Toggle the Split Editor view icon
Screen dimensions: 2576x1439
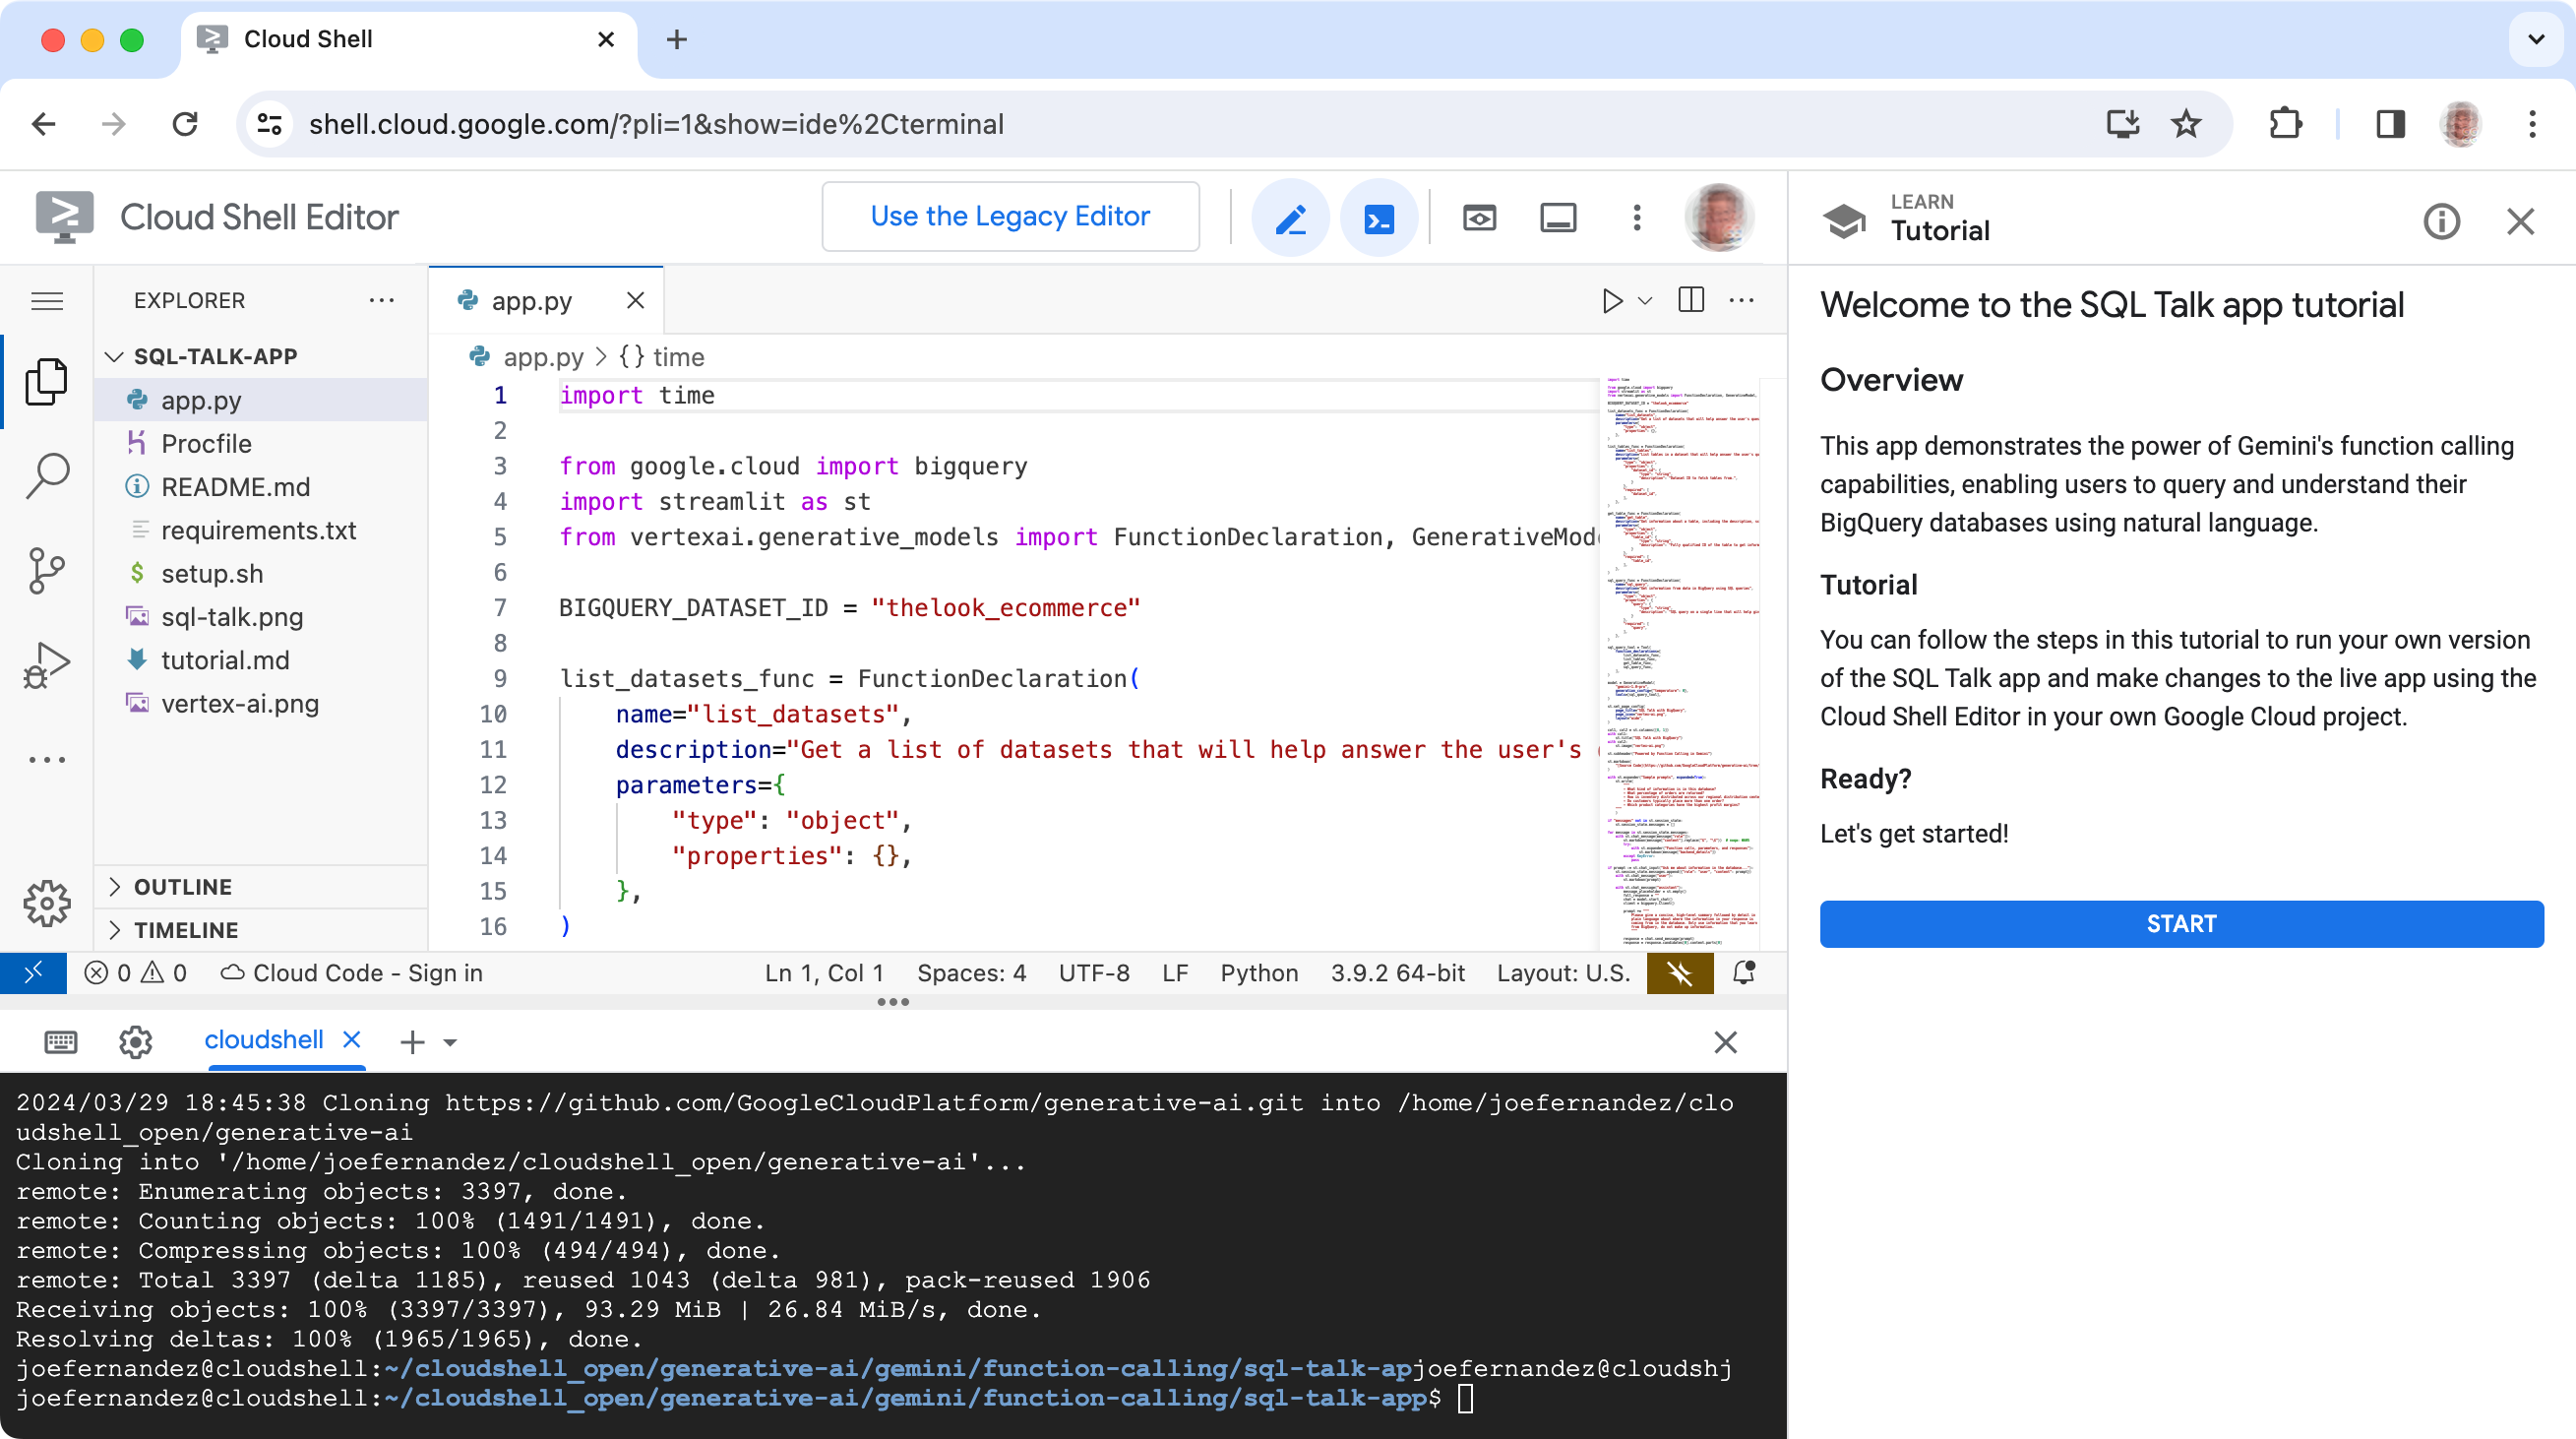(x=1689, y=301)
